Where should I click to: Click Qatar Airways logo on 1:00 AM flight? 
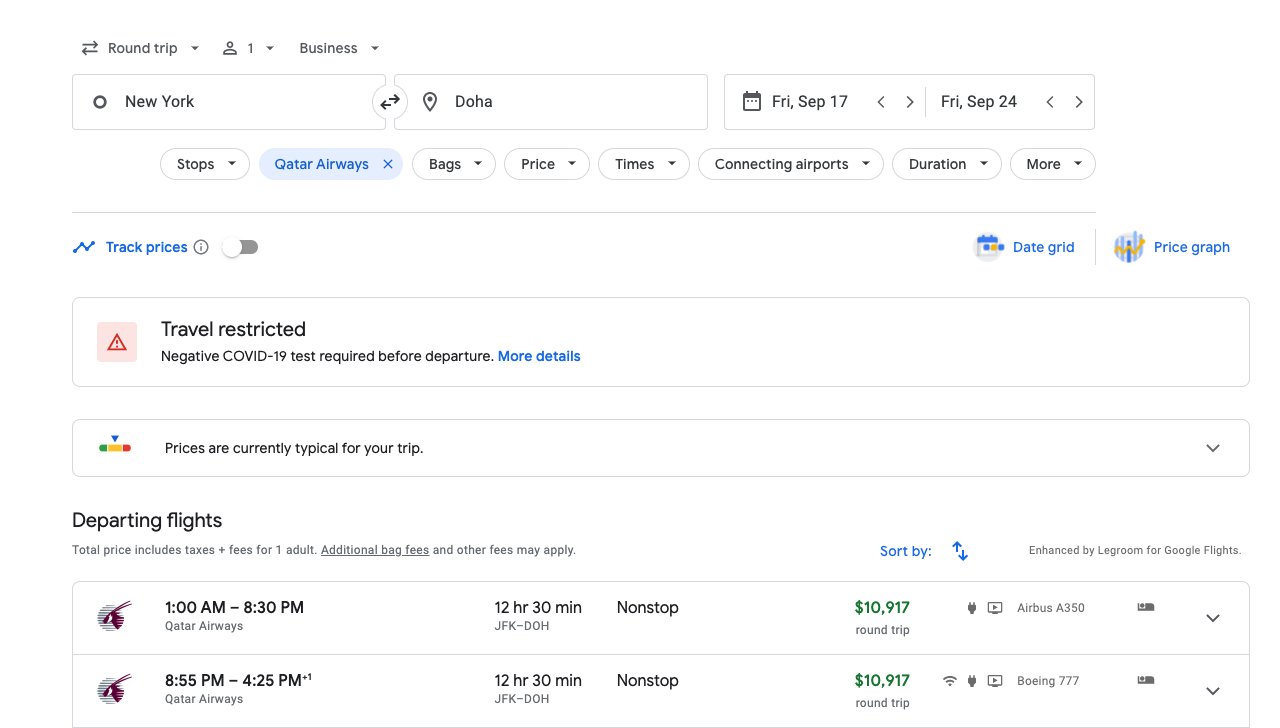click(114, 617)
